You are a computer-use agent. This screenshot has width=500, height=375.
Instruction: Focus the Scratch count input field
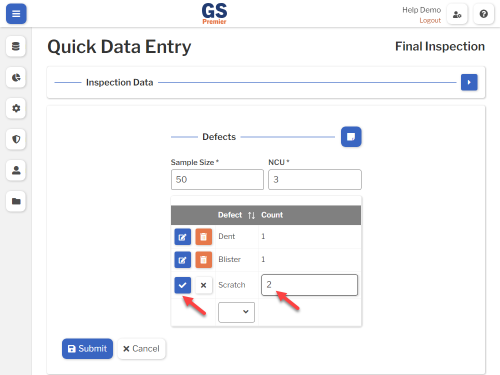point(309,285)
